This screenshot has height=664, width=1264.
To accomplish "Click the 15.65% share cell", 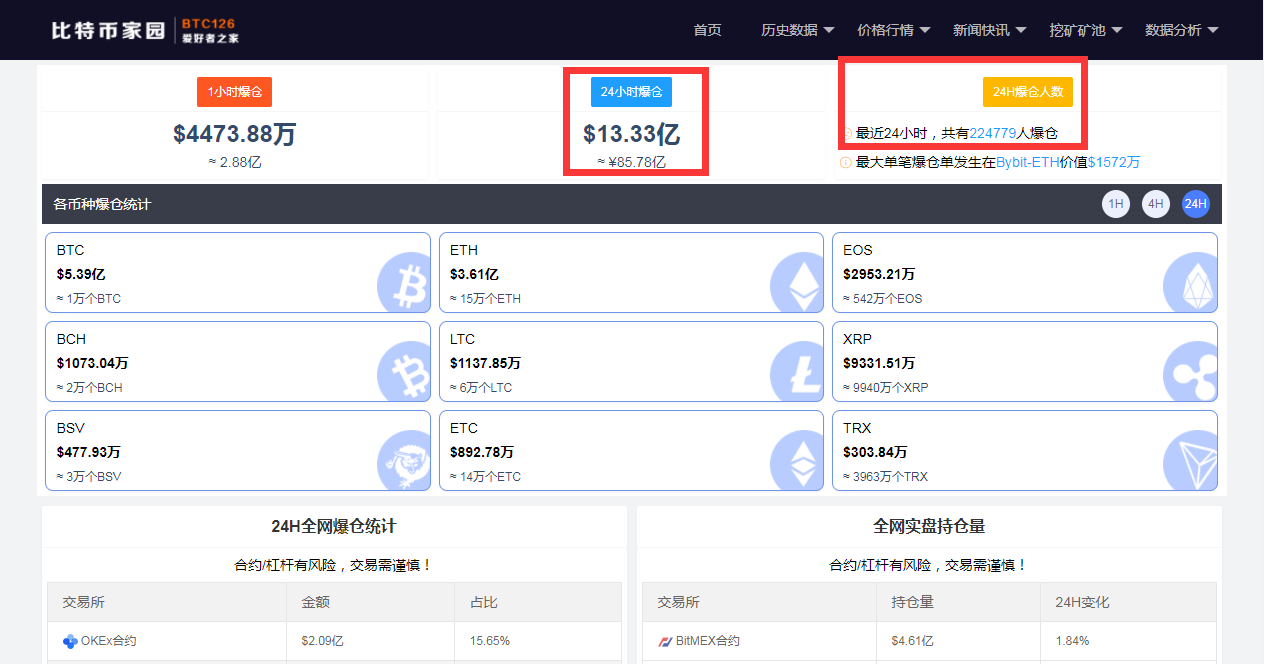I will (490, 641).
